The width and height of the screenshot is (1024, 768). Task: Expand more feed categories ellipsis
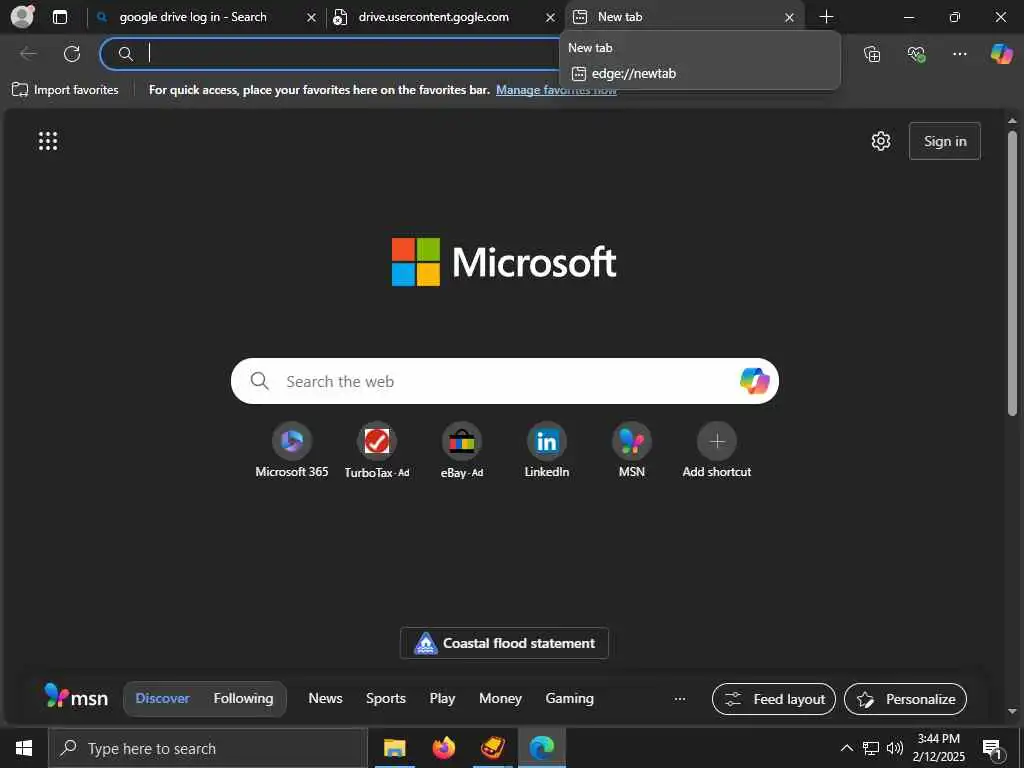point(680,699)
